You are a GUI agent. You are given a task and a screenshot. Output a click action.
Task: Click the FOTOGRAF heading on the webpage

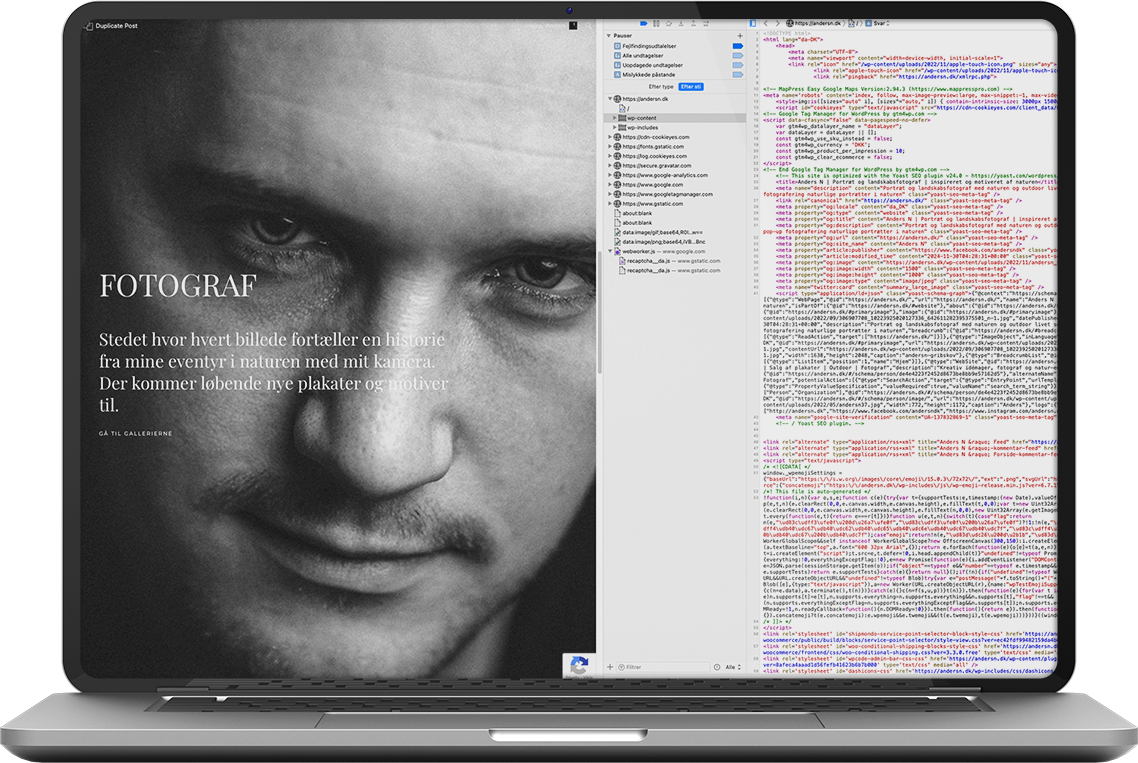pyautogui.click(x=178, y=286)
